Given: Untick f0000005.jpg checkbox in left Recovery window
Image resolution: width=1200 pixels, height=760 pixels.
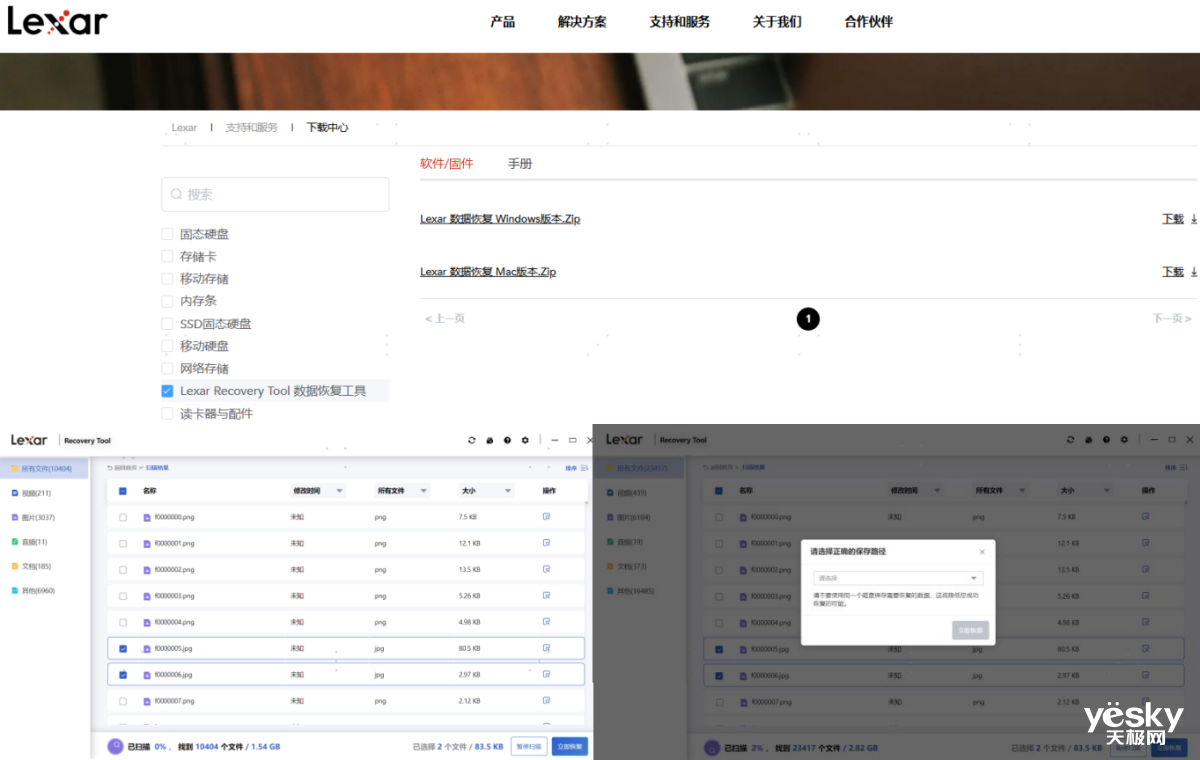Looking at the screenshot, I should point(123,648).
